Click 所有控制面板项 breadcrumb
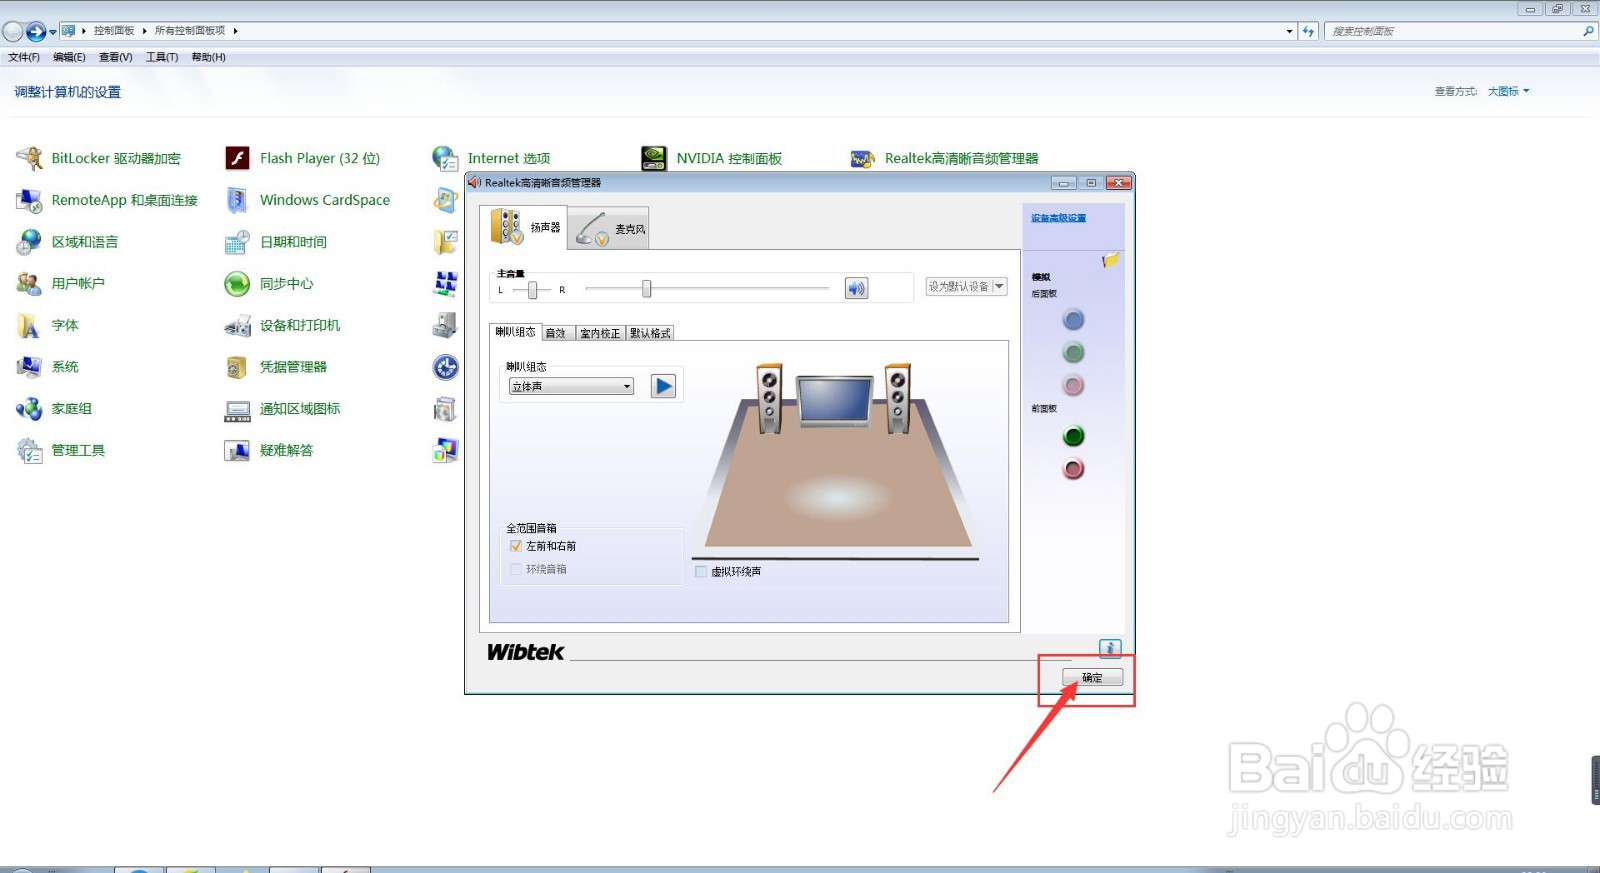The height and width of the screenshot is (873, 1600). (x=190, y=31)
